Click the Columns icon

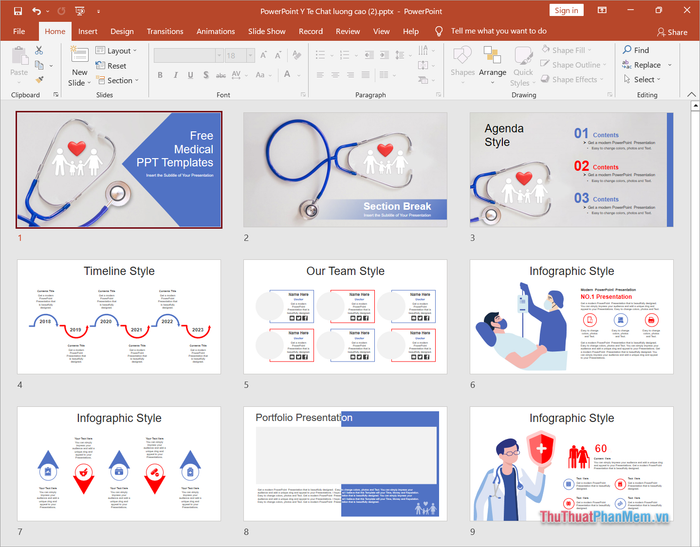click(x=384, y=75)
